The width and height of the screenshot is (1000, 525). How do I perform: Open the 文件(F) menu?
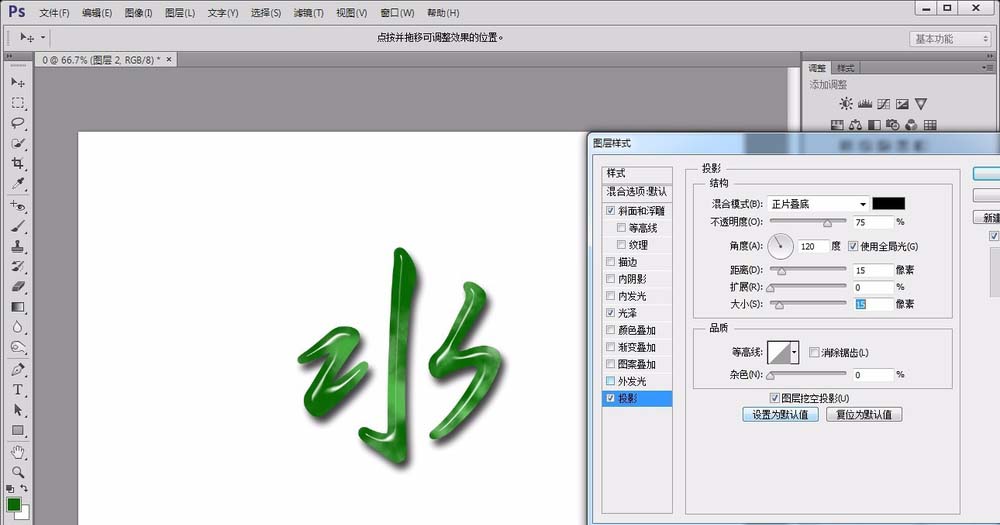point(54,13)
